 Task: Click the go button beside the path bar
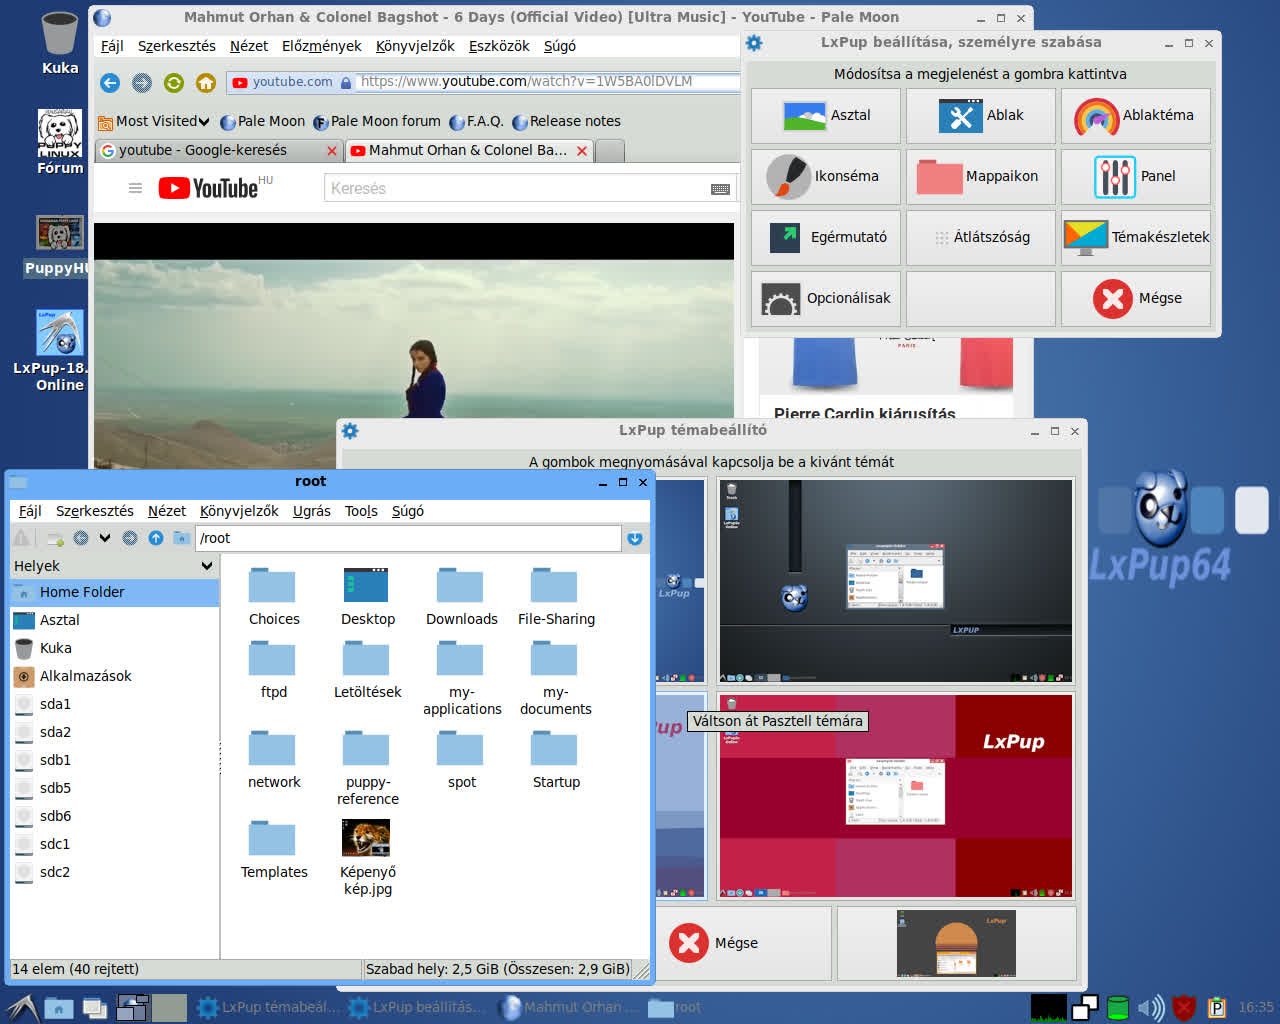[x=635, y=539]
